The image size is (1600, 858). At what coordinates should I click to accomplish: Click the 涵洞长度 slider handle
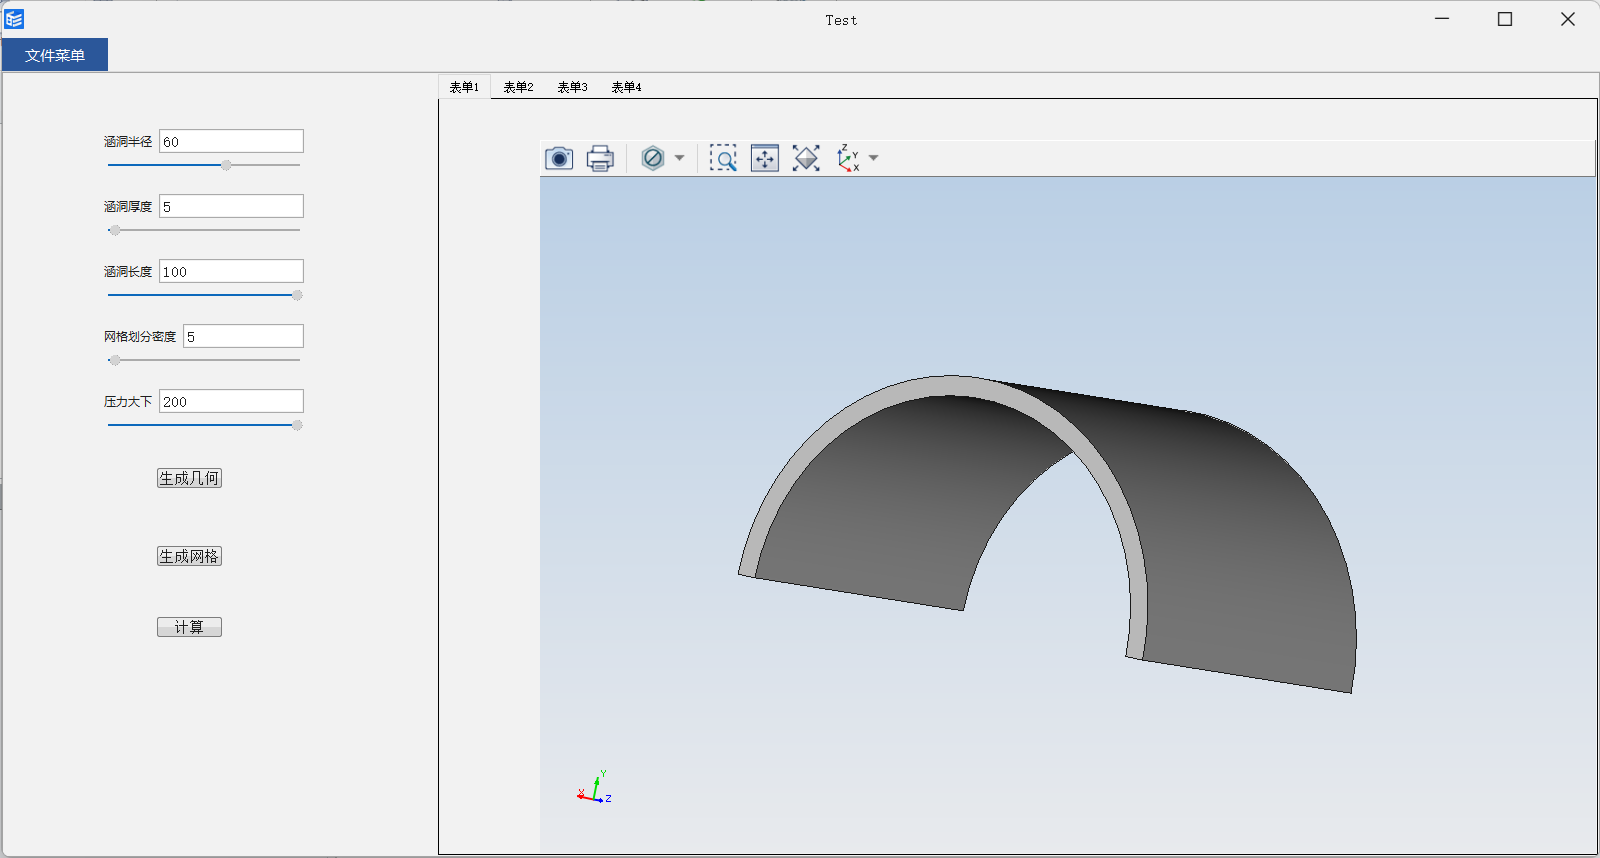tap(297, 295)
